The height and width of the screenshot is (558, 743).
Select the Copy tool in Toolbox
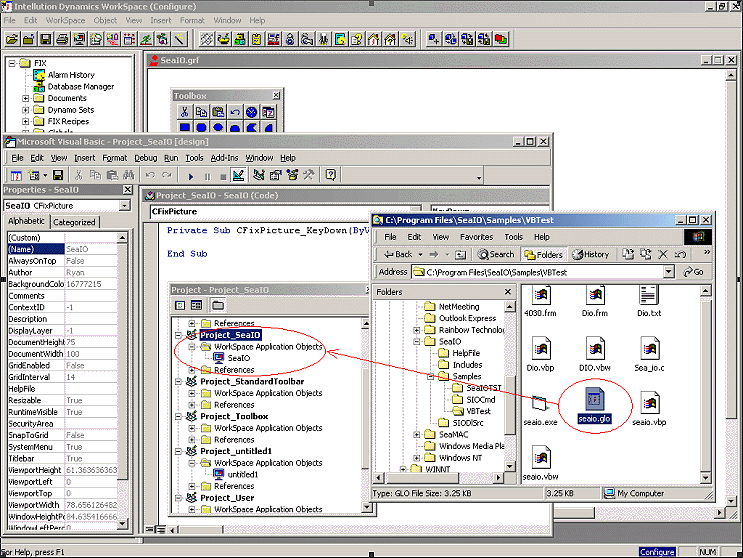201,112
